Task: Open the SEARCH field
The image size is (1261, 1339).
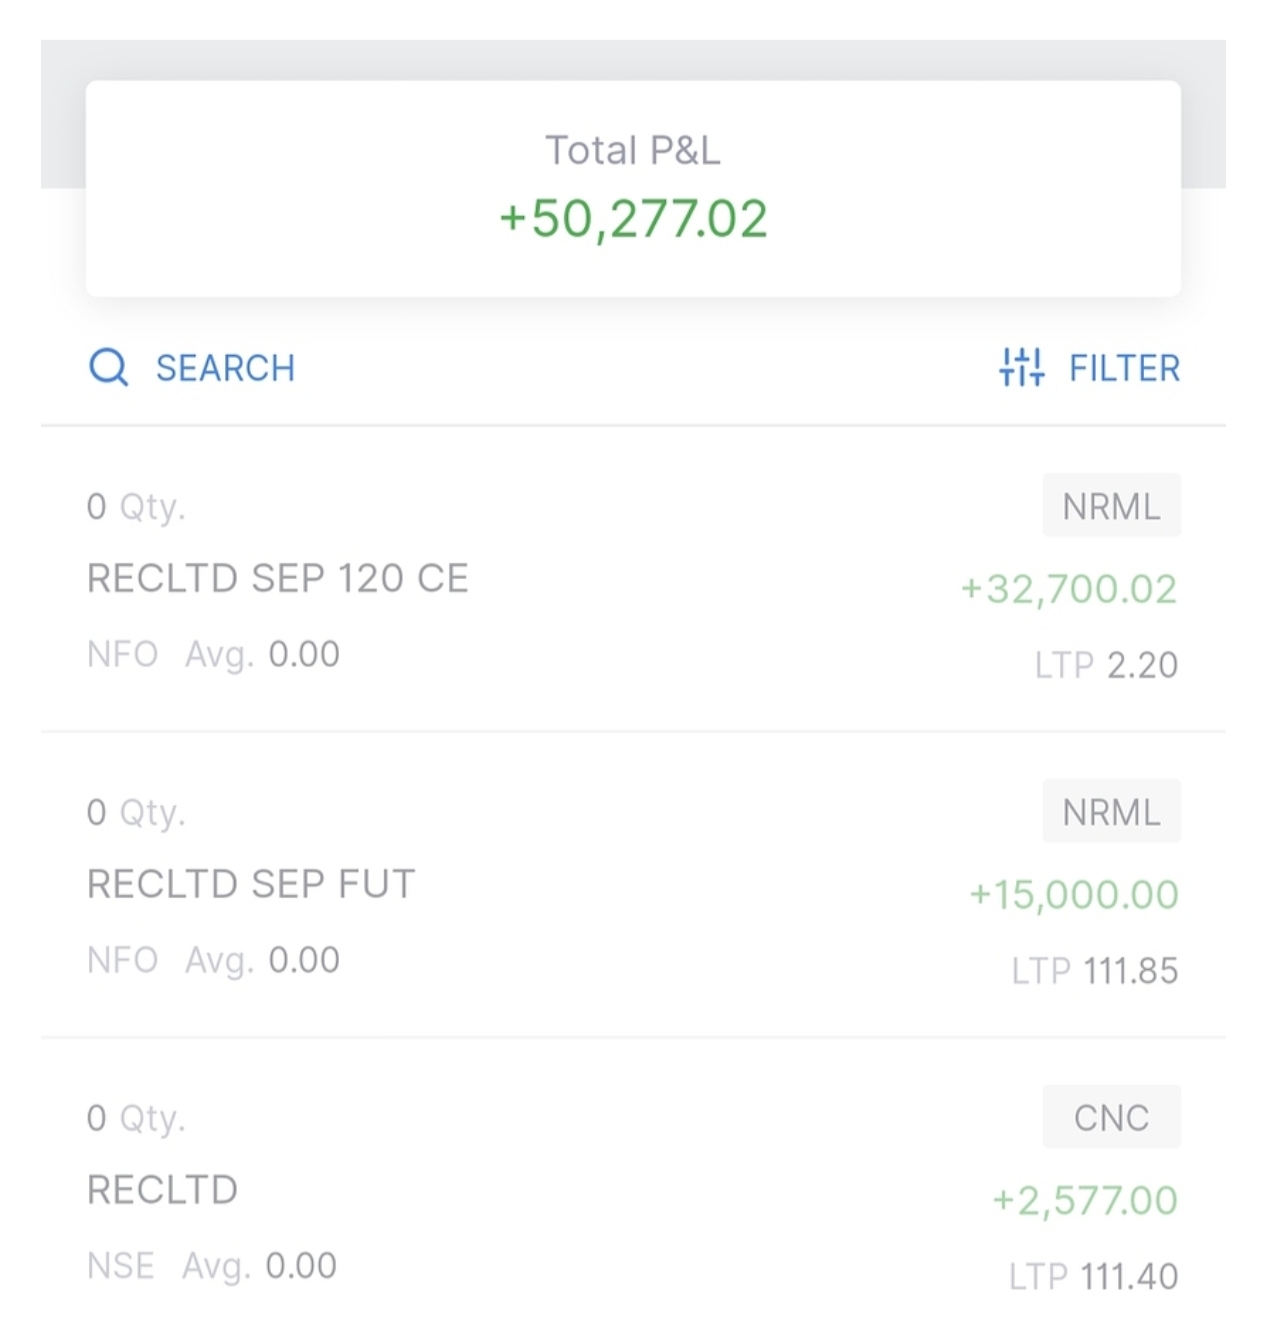Action: coord(225,368)
